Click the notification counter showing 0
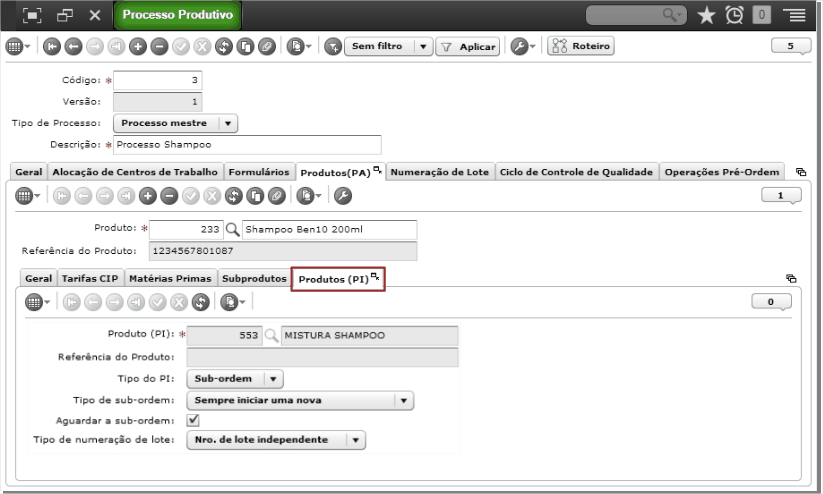 point(762,15)
